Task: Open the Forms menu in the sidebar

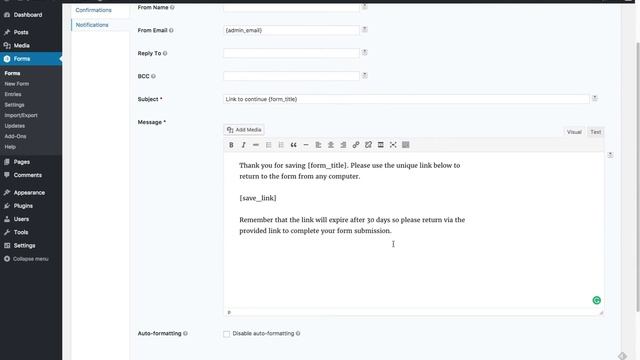Action: (x=31, y=59)
